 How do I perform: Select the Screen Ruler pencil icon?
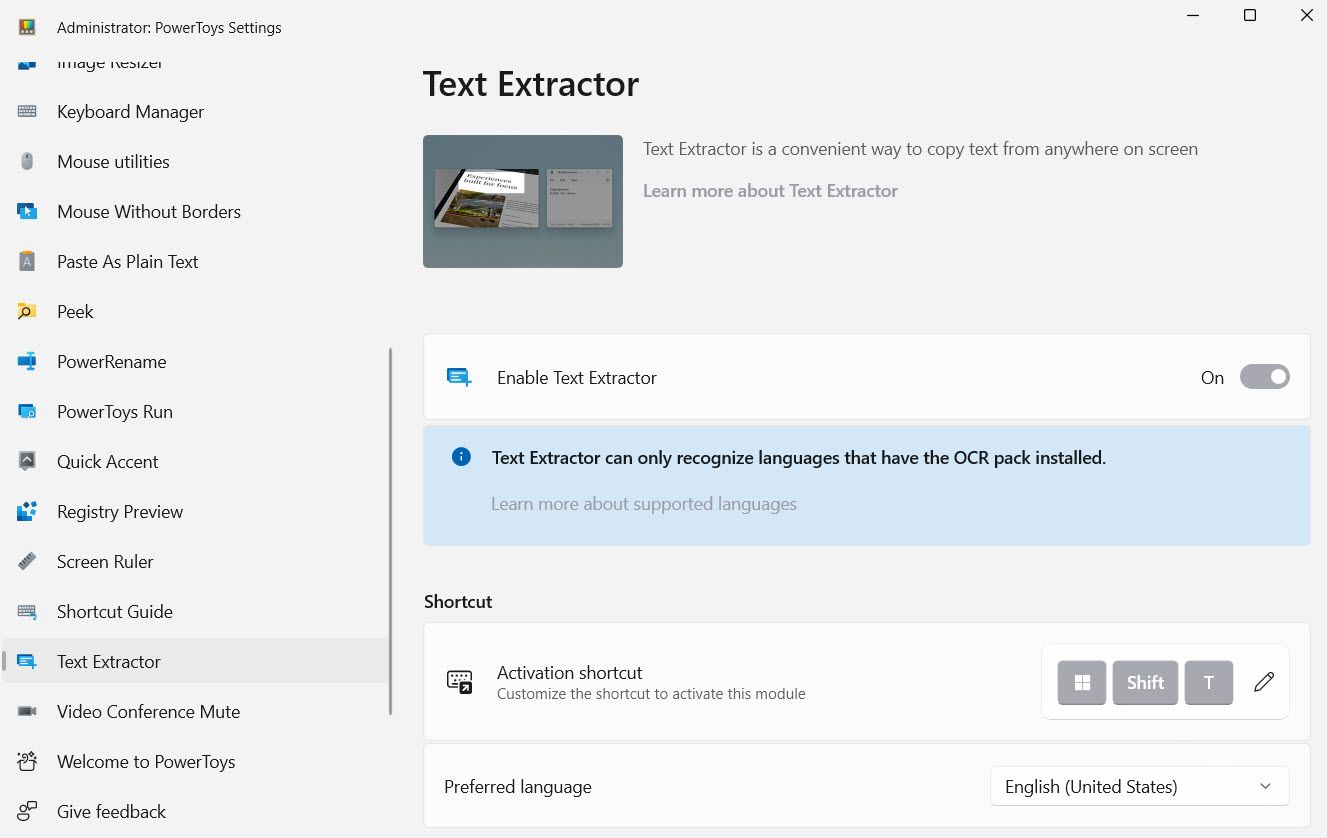click(x=27, y=561)
